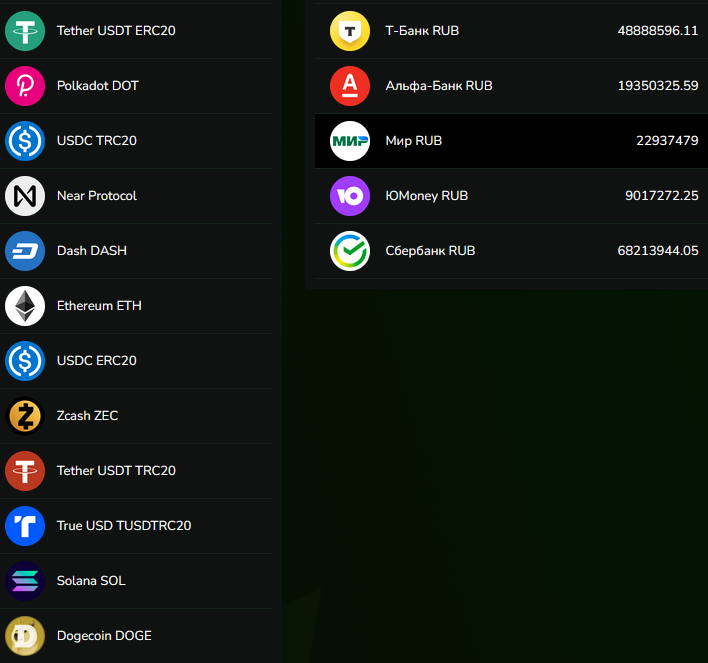Click the reserve amount 68213944.05
The width and height of the screenshot is (708, 663).
coord(658,251)
